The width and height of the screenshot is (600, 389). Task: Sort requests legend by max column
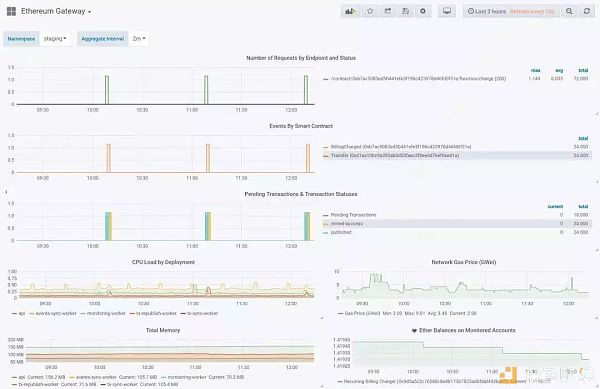pos(535,70)
